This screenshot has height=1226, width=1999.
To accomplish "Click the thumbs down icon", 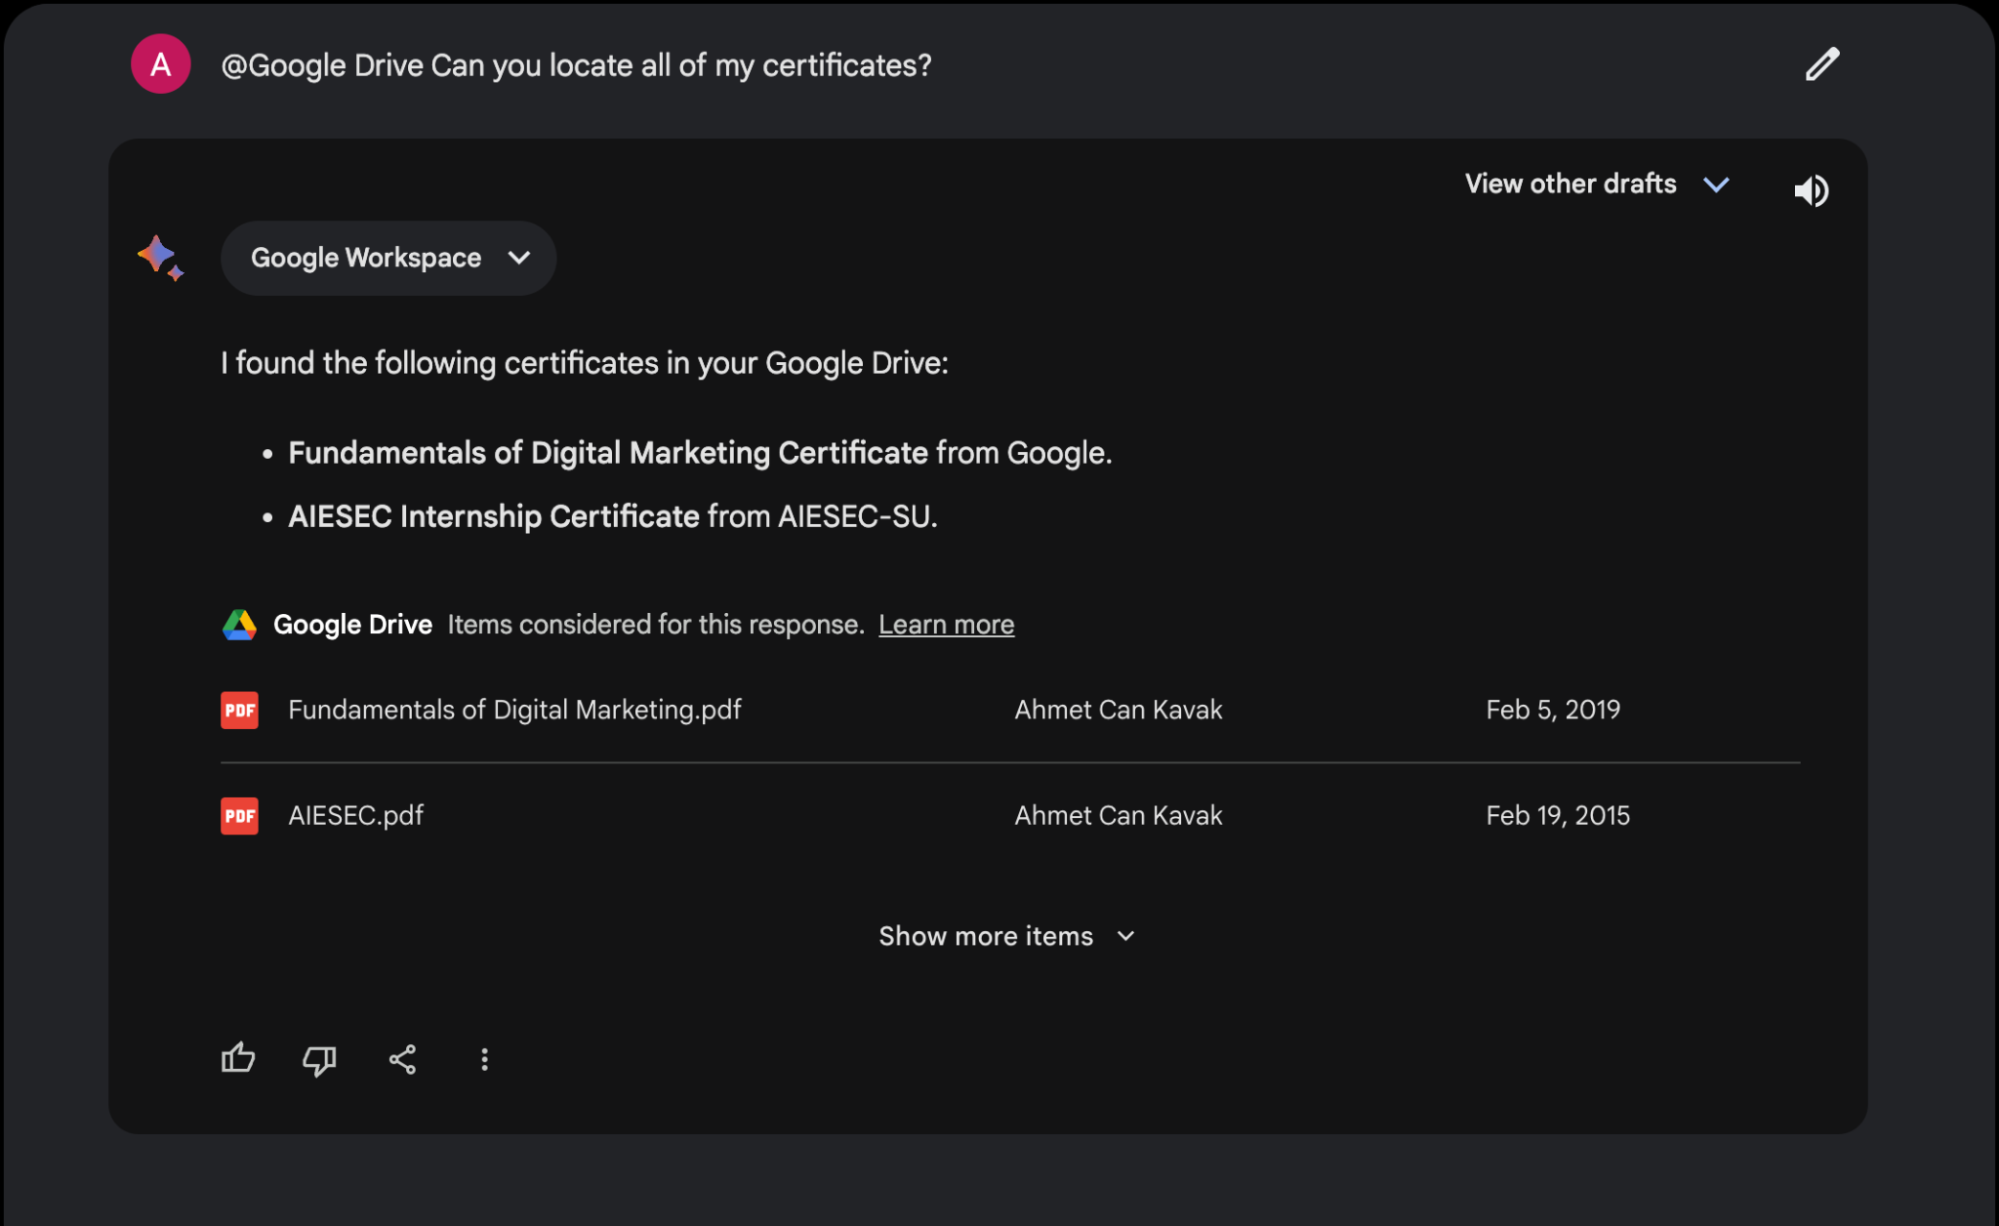I will tap(318, 1059).
